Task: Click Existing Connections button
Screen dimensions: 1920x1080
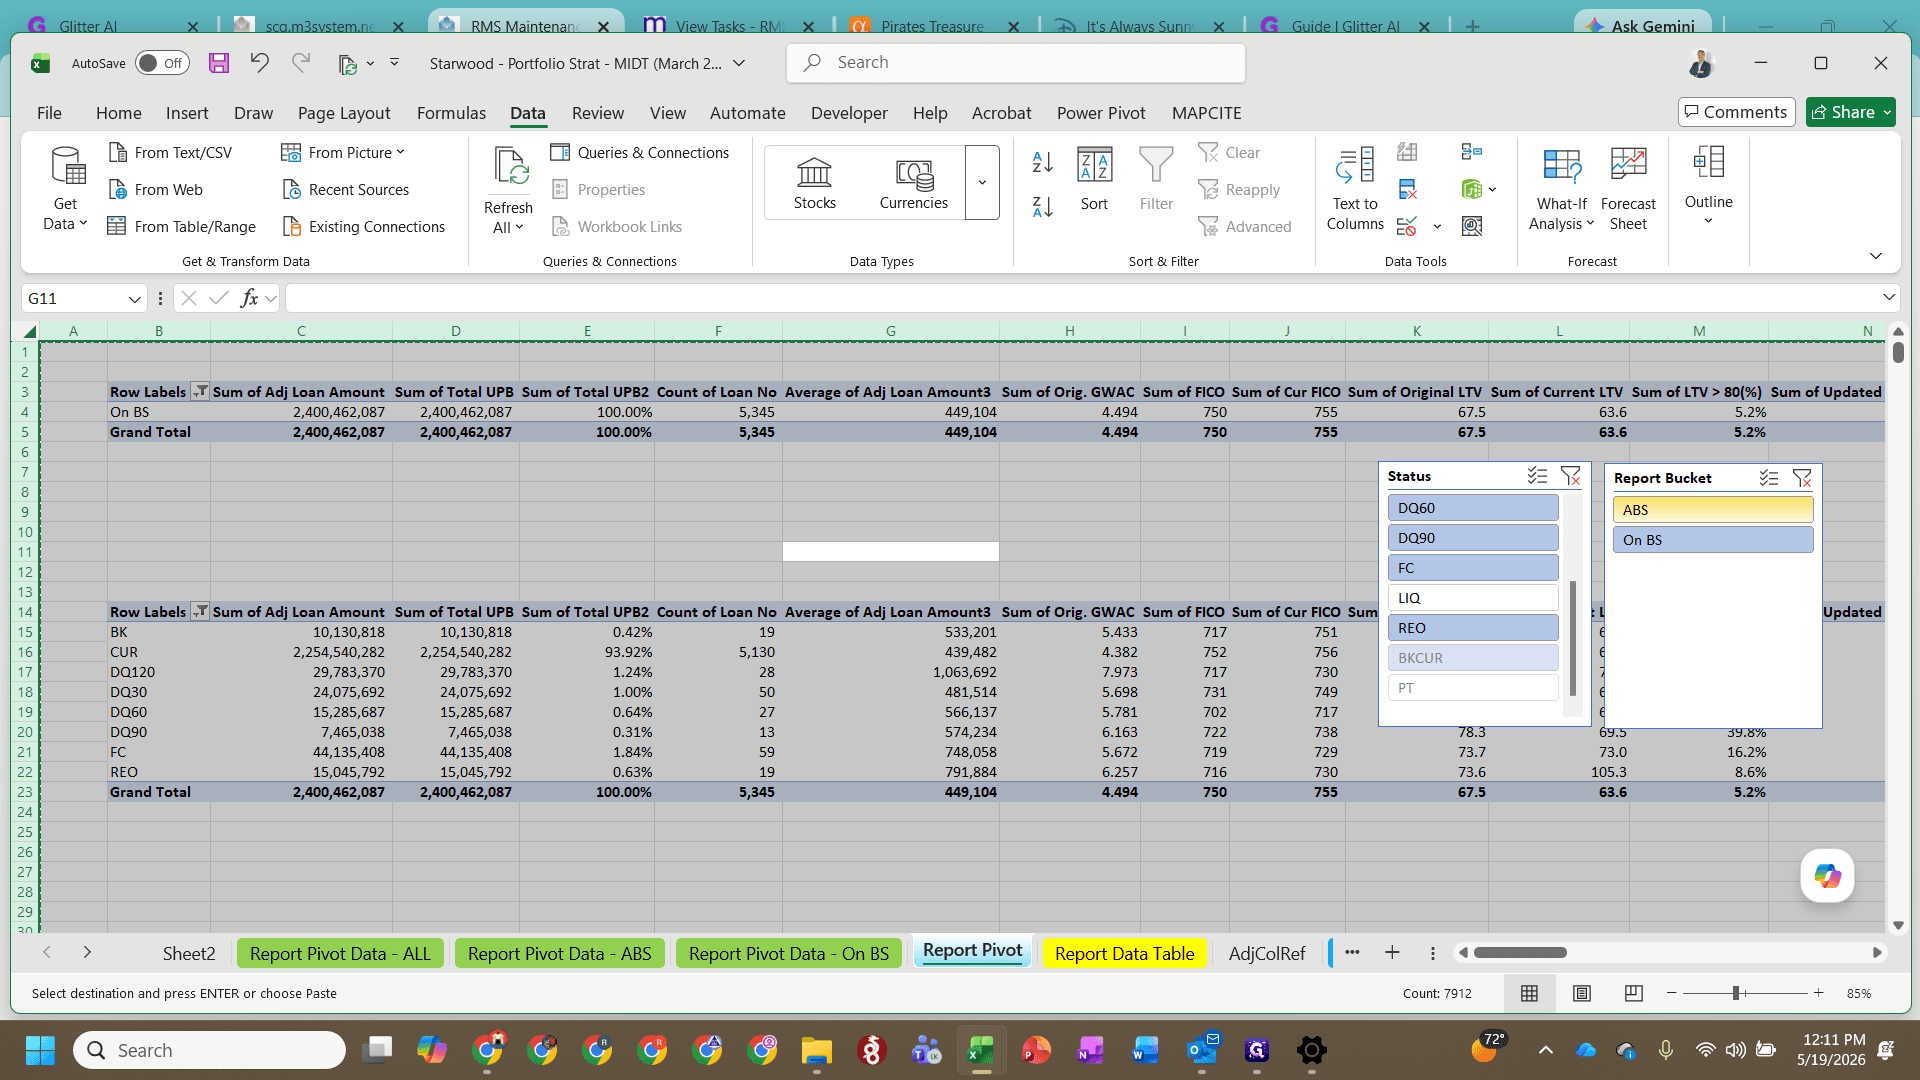Action: coord(364,226)
